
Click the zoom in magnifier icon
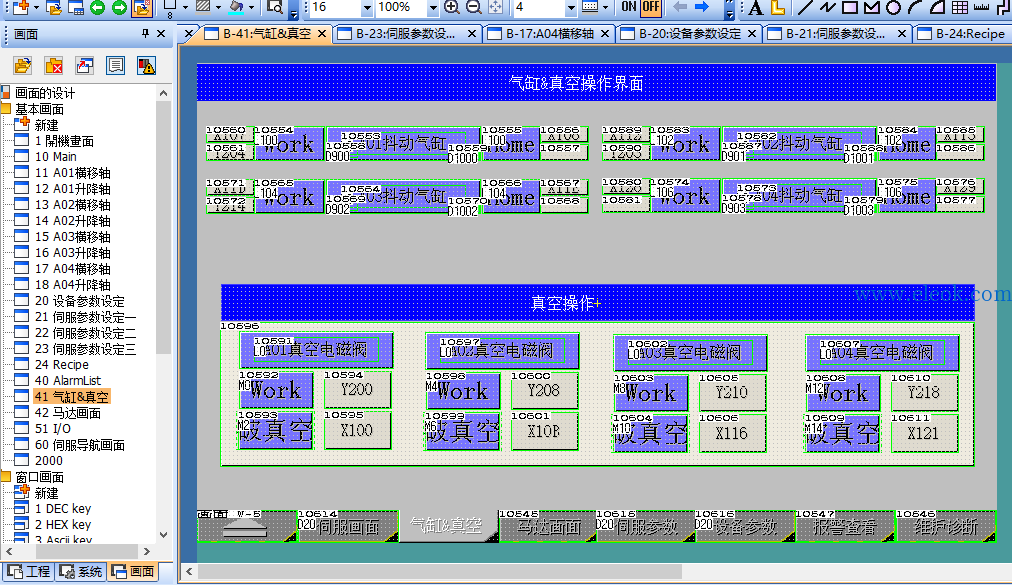452,8
